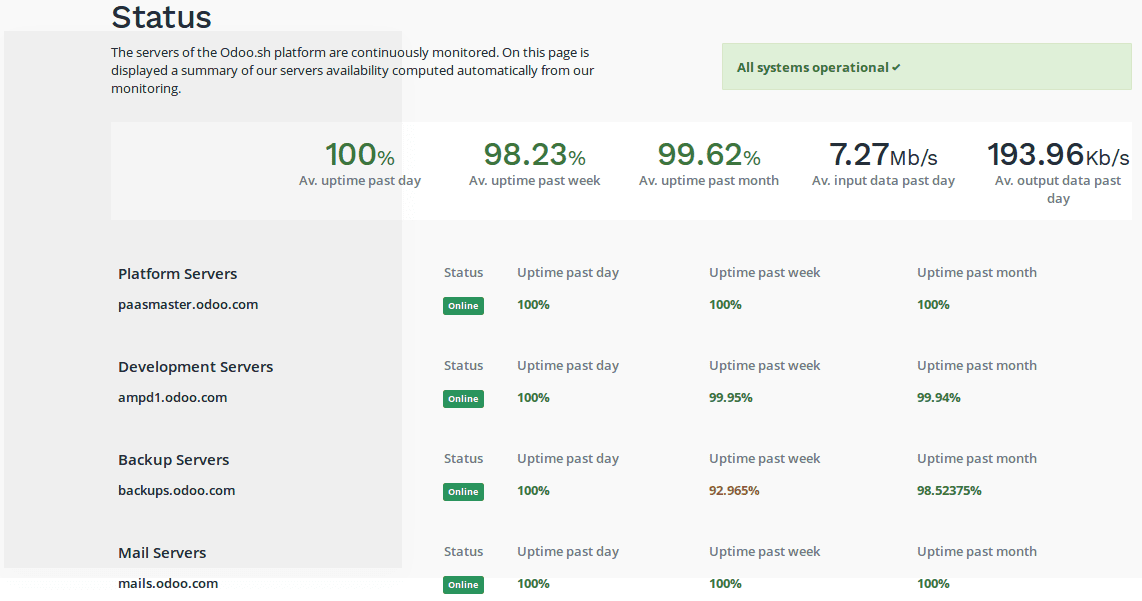Toggle the Status column header for Platform Servers
1142x601 pixels.
click(x=463, y=272)
